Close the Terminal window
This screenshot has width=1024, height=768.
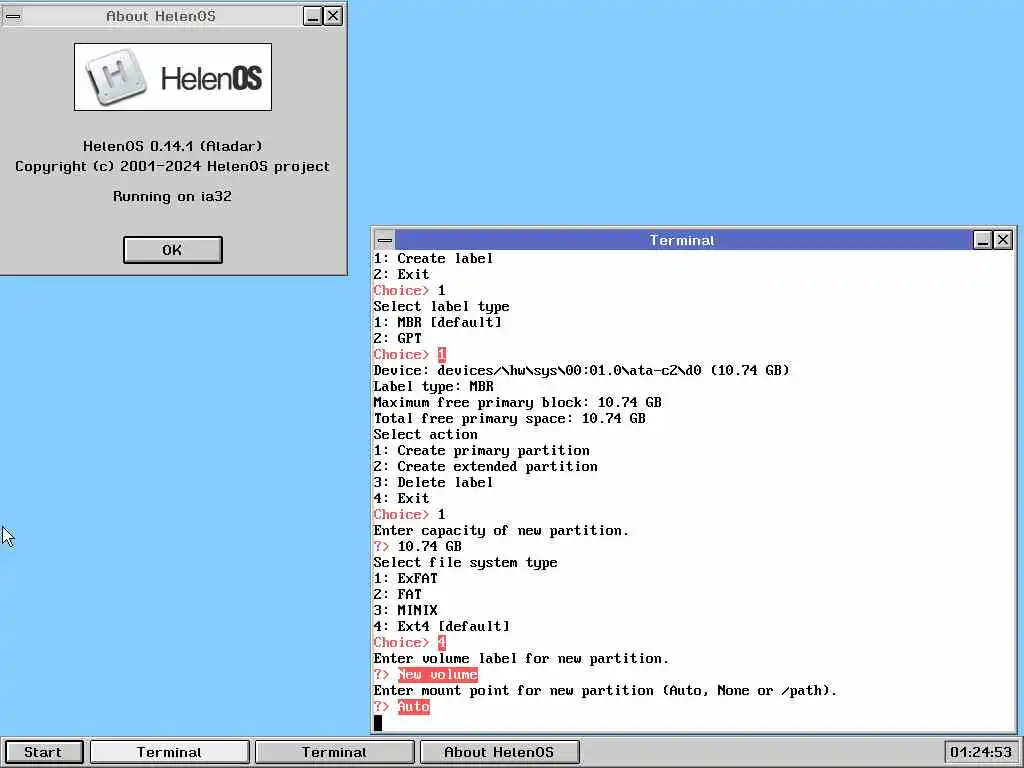(1003, 240)
